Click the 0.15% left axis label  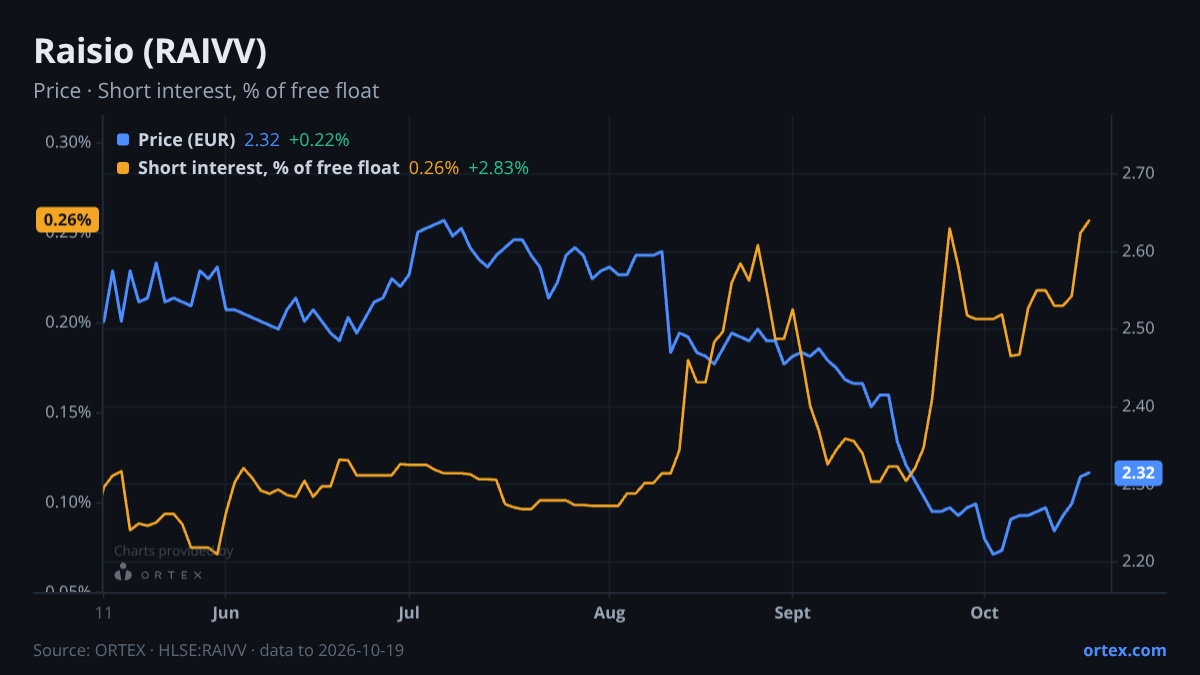click(x=68, y=411)
